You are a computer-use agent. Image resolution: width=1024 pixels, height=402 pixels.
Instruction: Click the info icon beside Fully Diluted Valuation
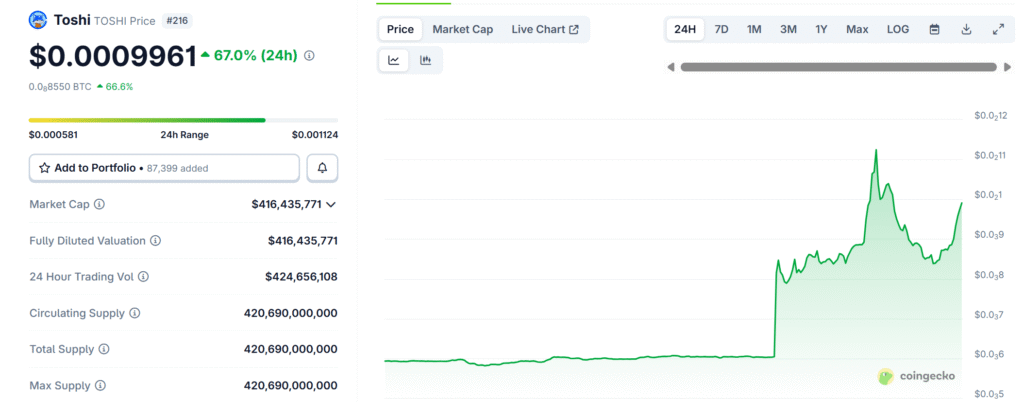point(156,241)
